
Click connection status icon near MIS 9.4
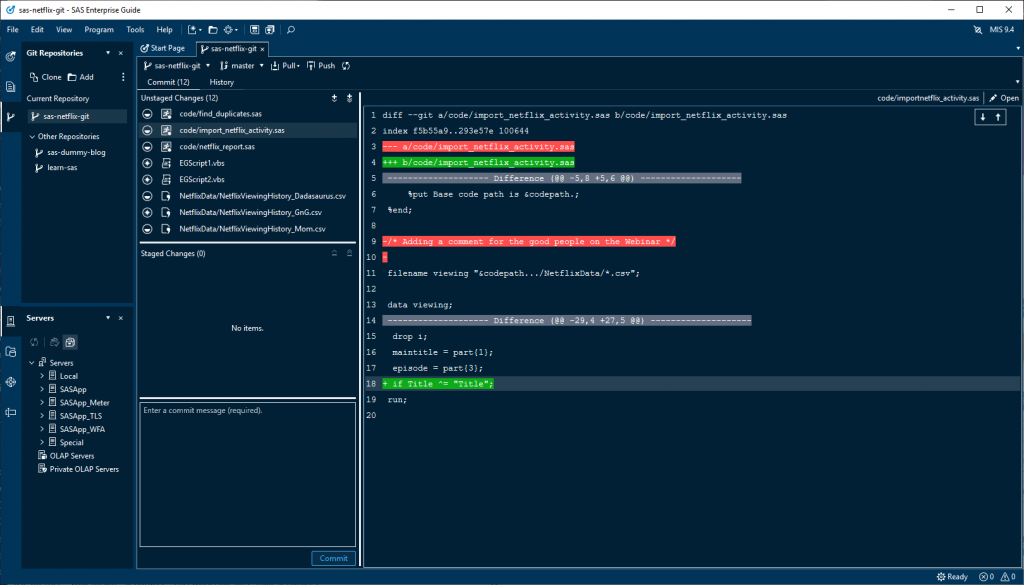tap(978, 29)
